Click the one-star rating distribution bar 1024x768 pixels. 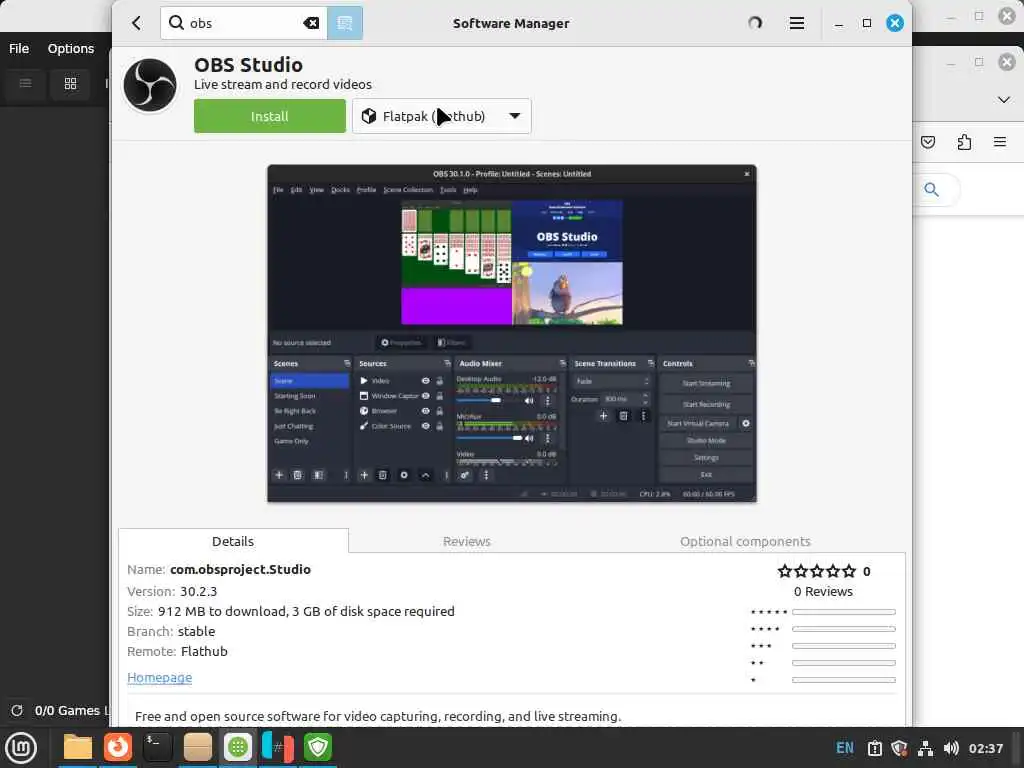click(x=843, y=680)
